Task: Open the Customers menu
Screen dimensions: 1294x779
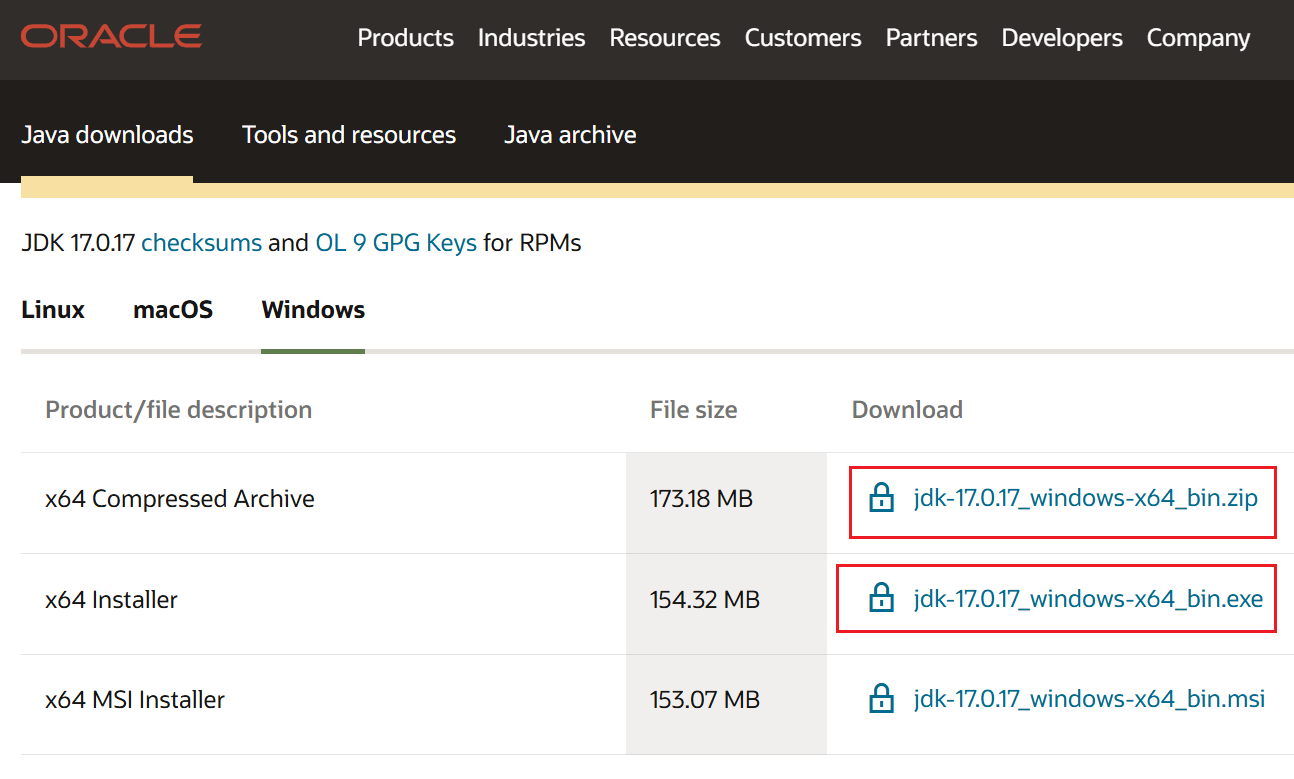Action: coord(803,38)
